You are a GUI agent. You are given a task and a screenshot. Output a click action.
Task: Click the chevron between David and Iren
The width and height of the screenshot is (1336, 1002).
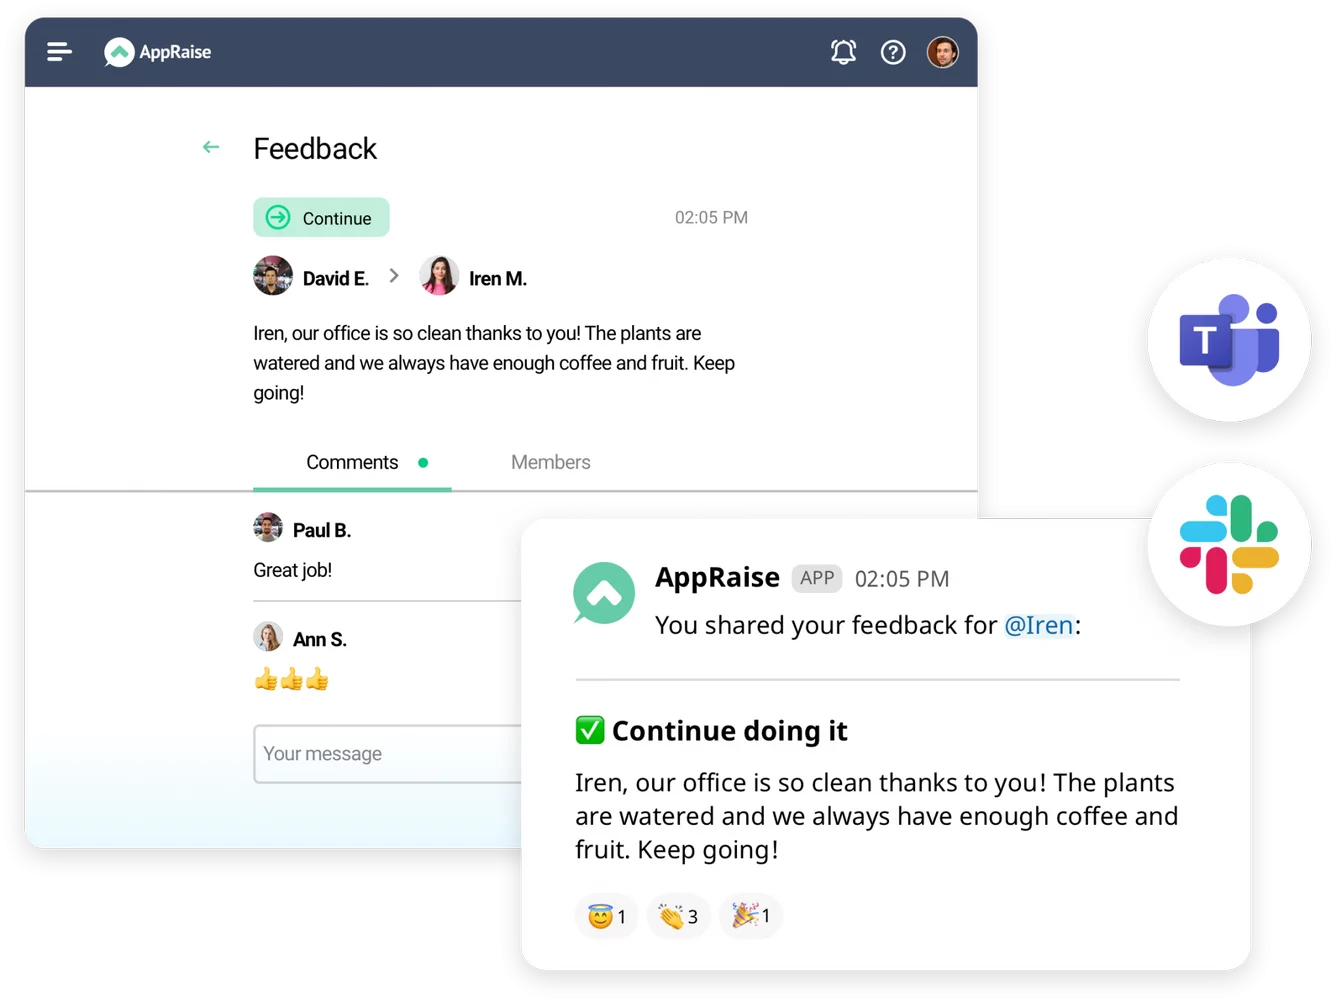click(394, 276)
